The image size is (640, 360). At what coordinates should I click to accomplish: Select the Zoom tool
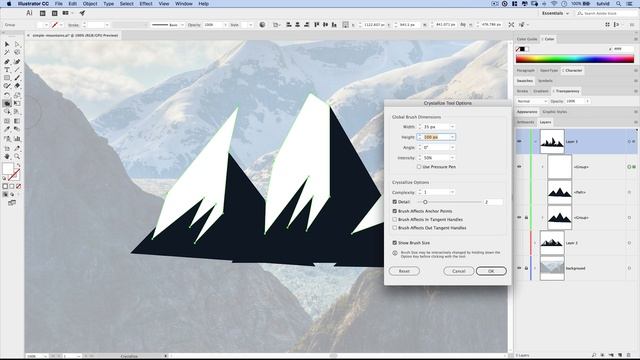pos(17,157)
